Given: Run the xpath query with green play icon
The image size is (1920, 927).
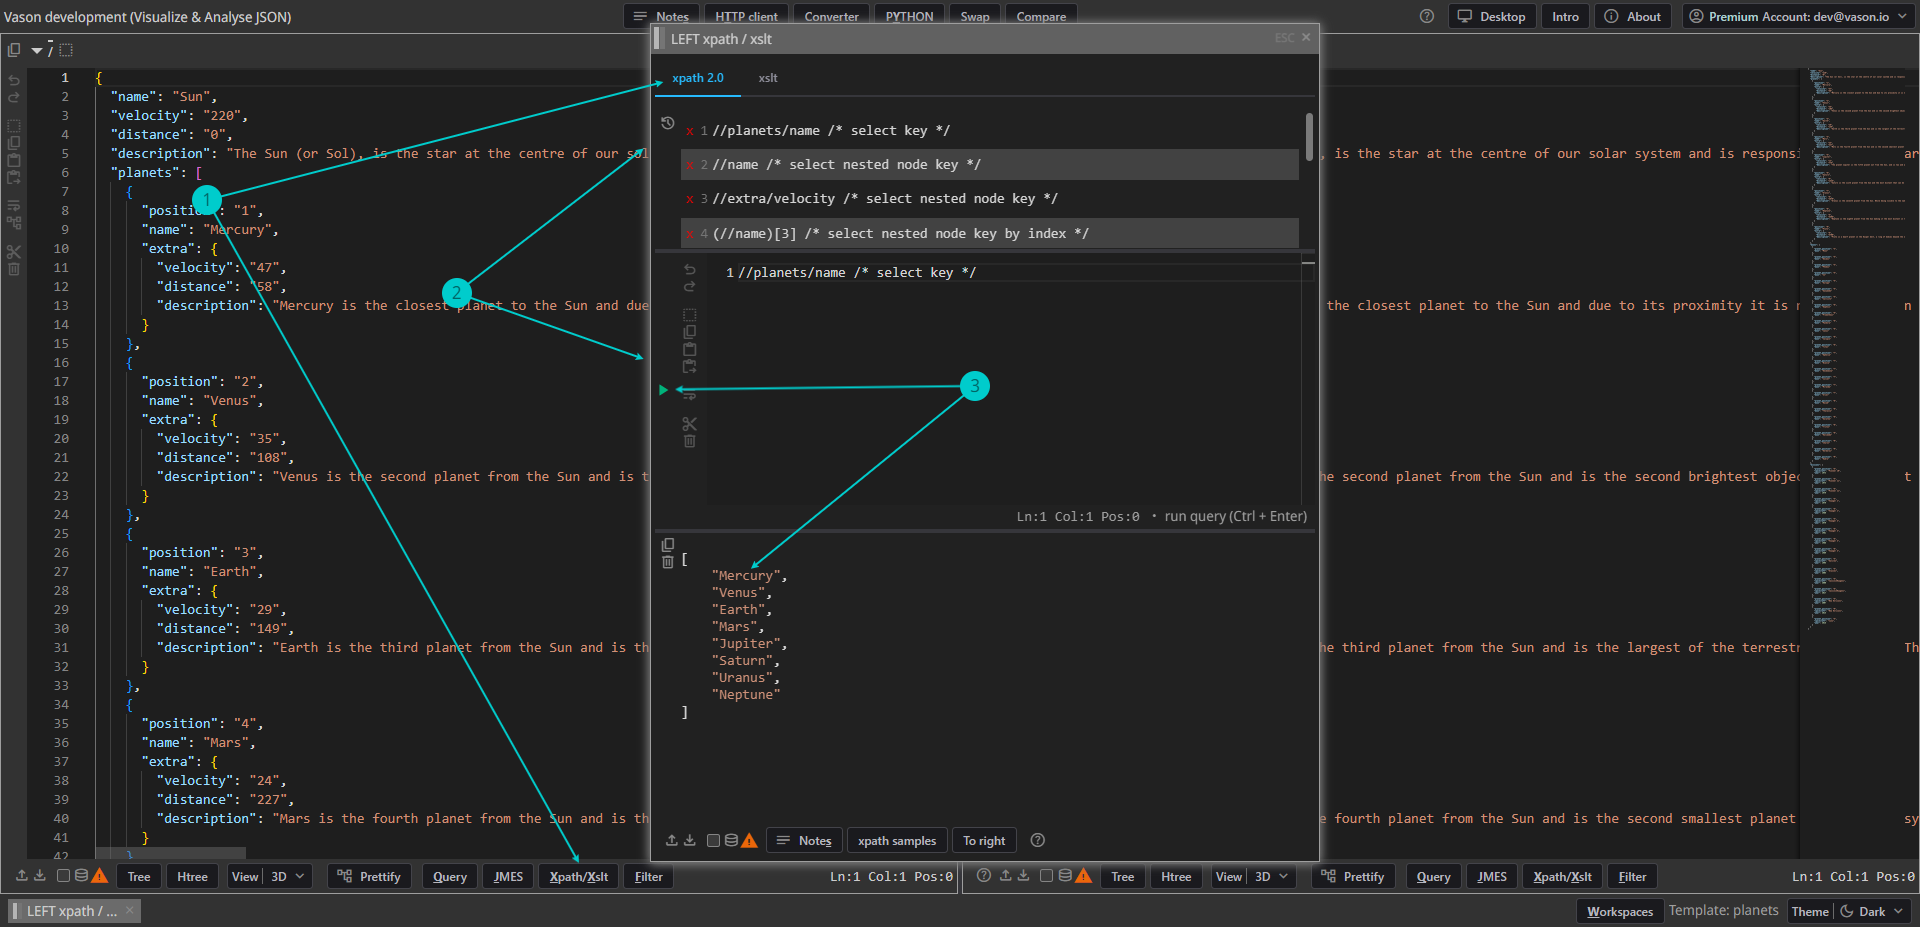Looking at the screenshot, I should coord(663,390).
